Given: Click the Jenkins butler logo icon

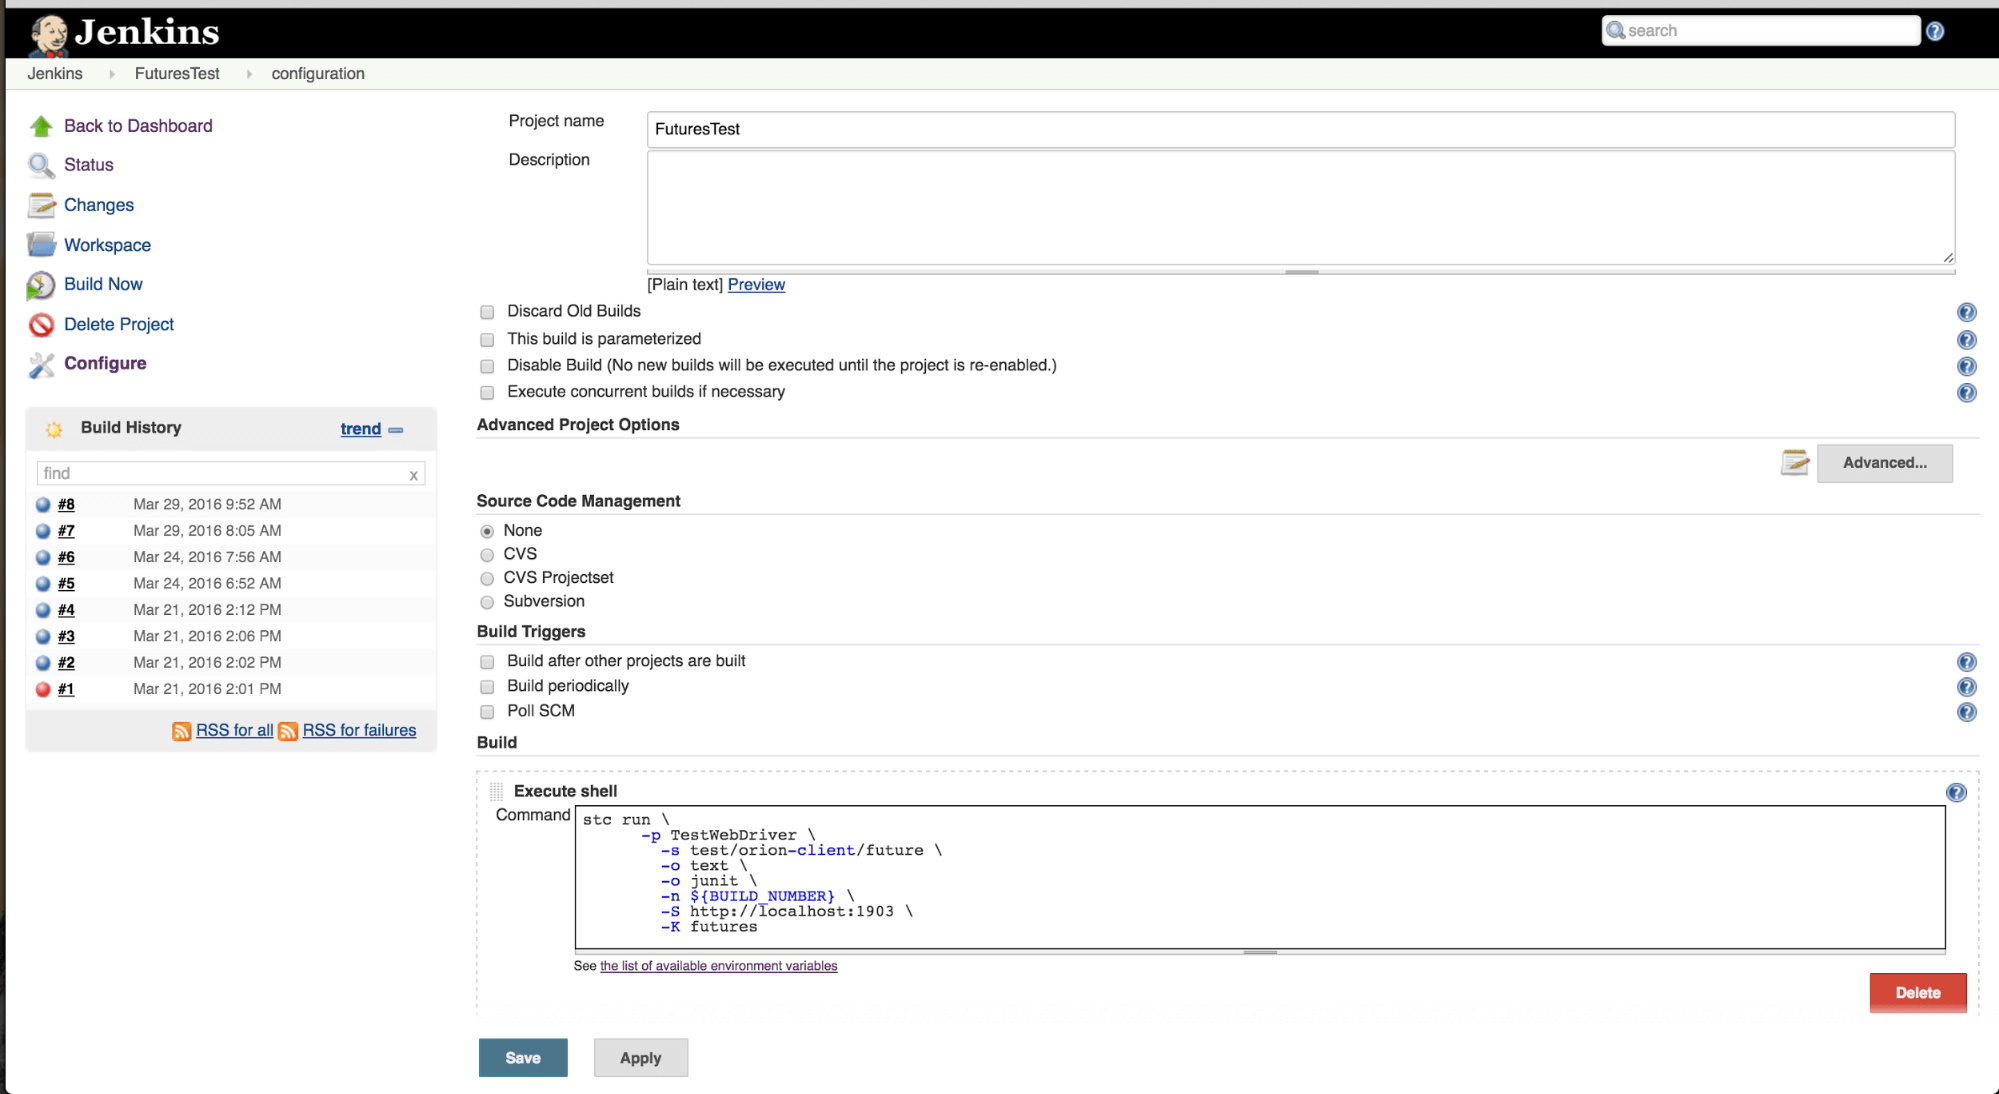Looking at the screenshot, I should [49, 34].
